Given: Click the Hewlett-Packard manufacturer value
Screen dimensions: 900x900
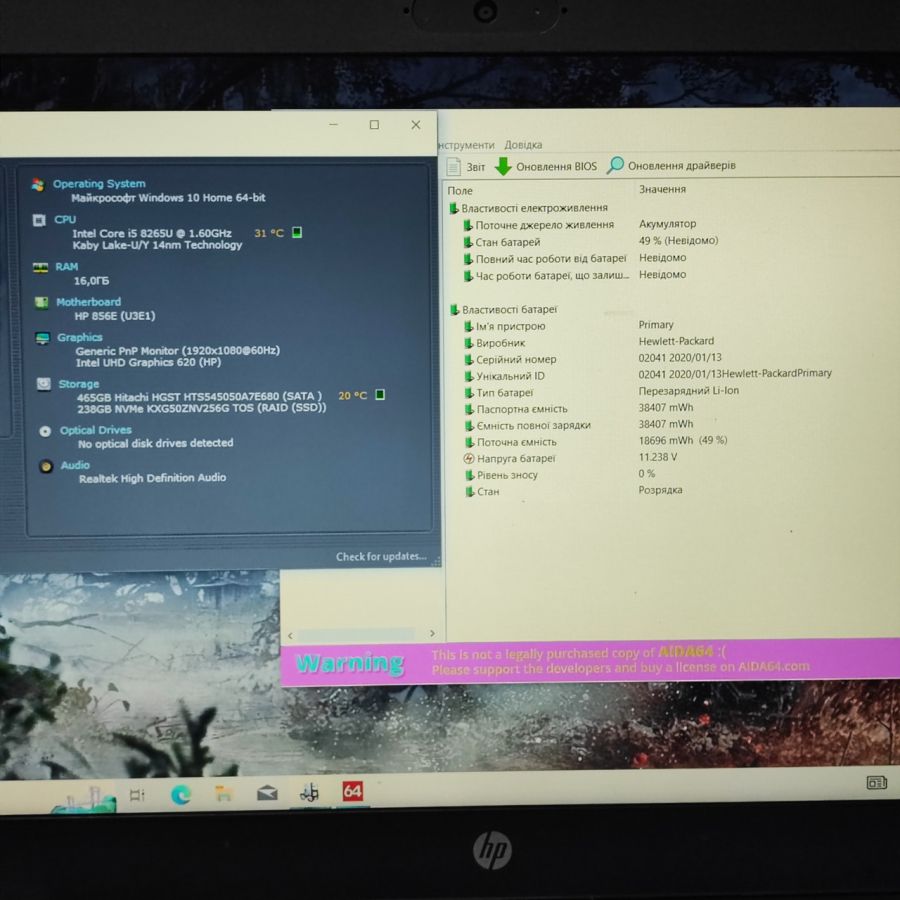Looking at the screenshot, I should (676, 341).
